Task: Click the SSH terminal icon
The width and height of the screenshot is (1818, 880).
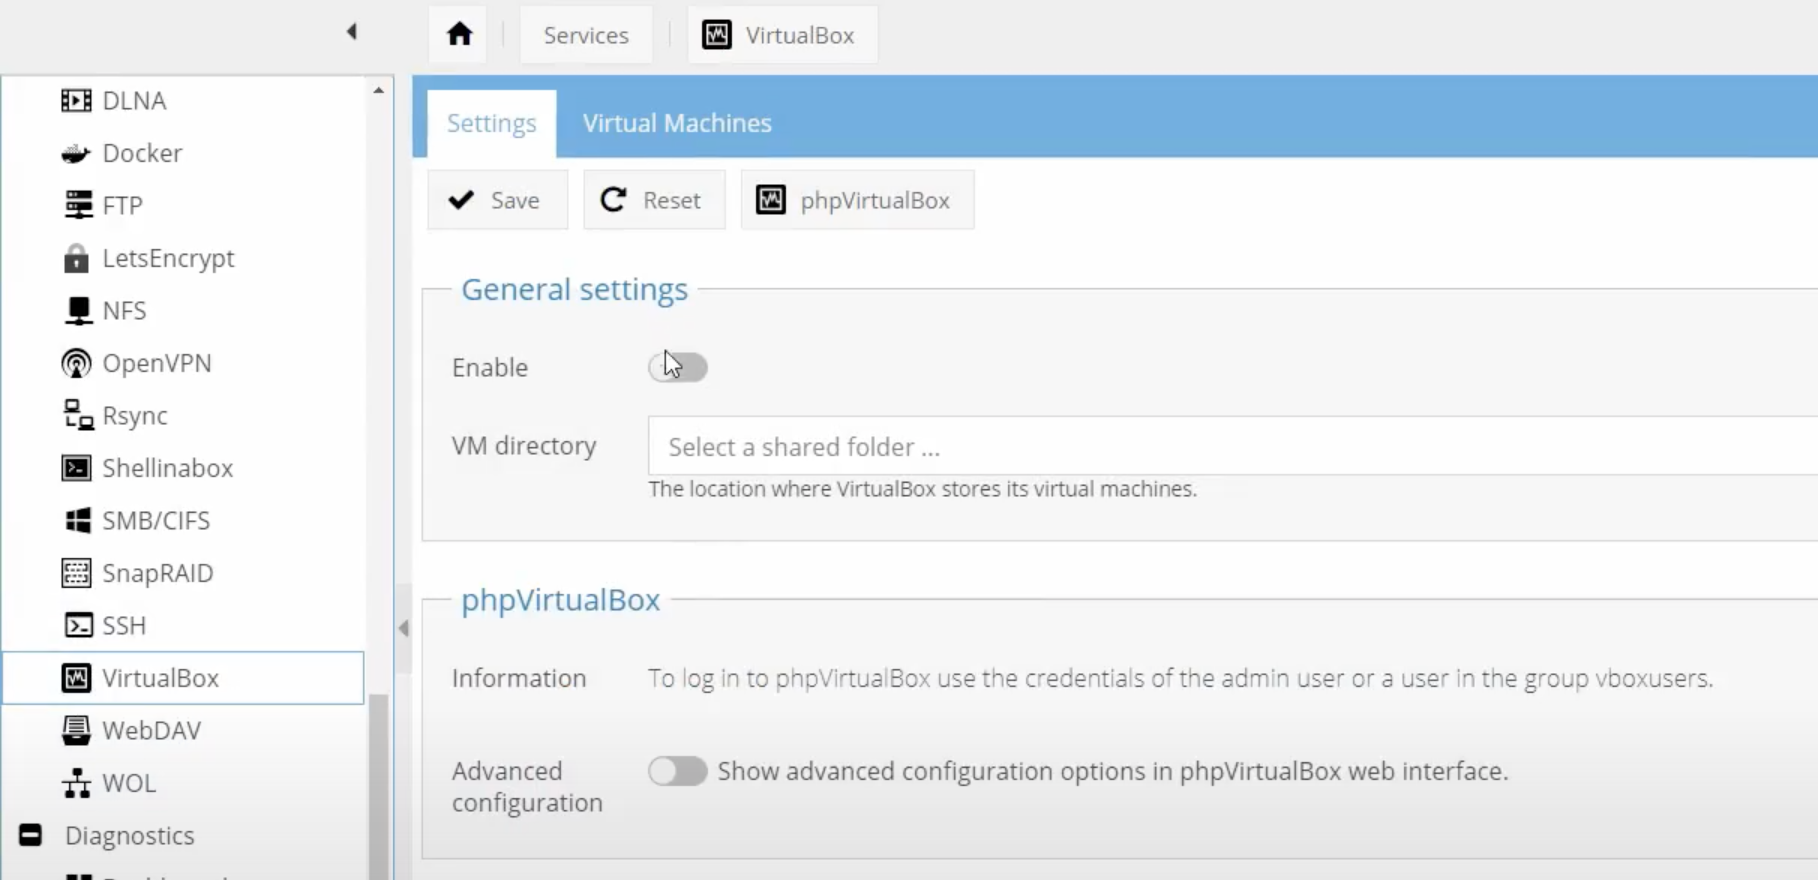Action: click(76, 626)
